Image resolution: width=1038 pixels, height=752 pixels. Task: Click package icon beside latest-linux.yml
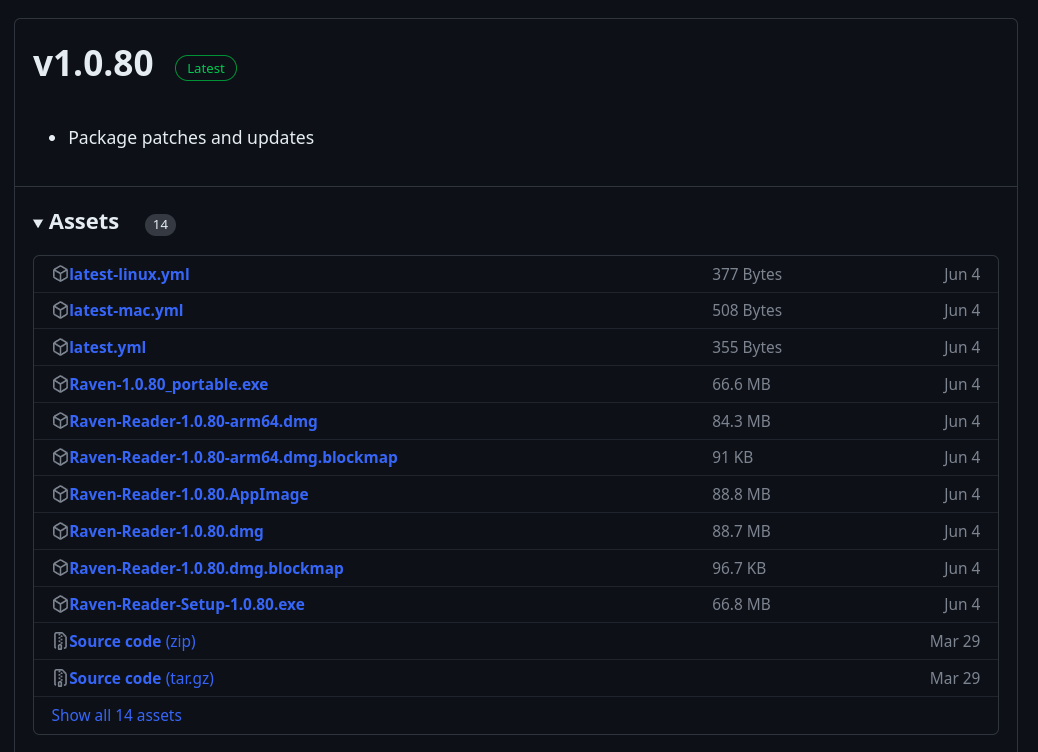pos(60,274)
